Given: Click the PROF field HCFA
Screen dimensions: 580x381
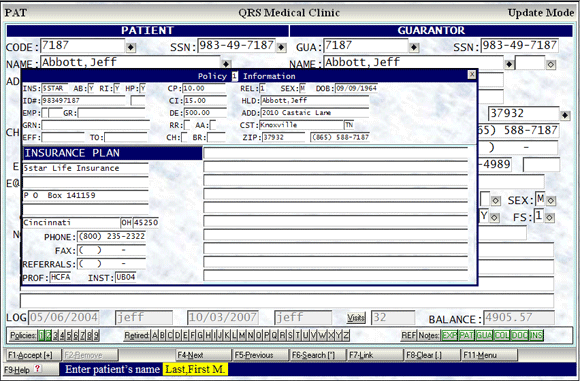Looking at the screenshot, I should click(60, 277).
